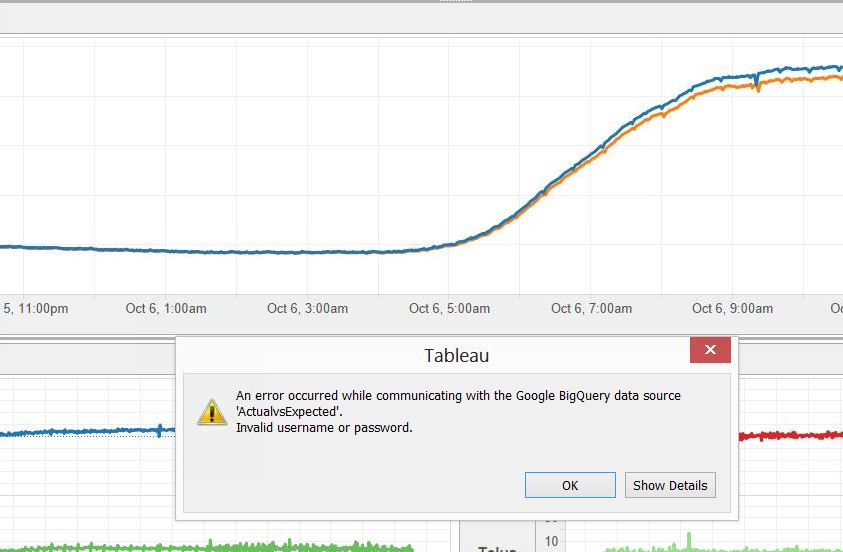Click the 'Oct 6, 9:00am' axis label
Screen dimensions: 843x552
732,309
